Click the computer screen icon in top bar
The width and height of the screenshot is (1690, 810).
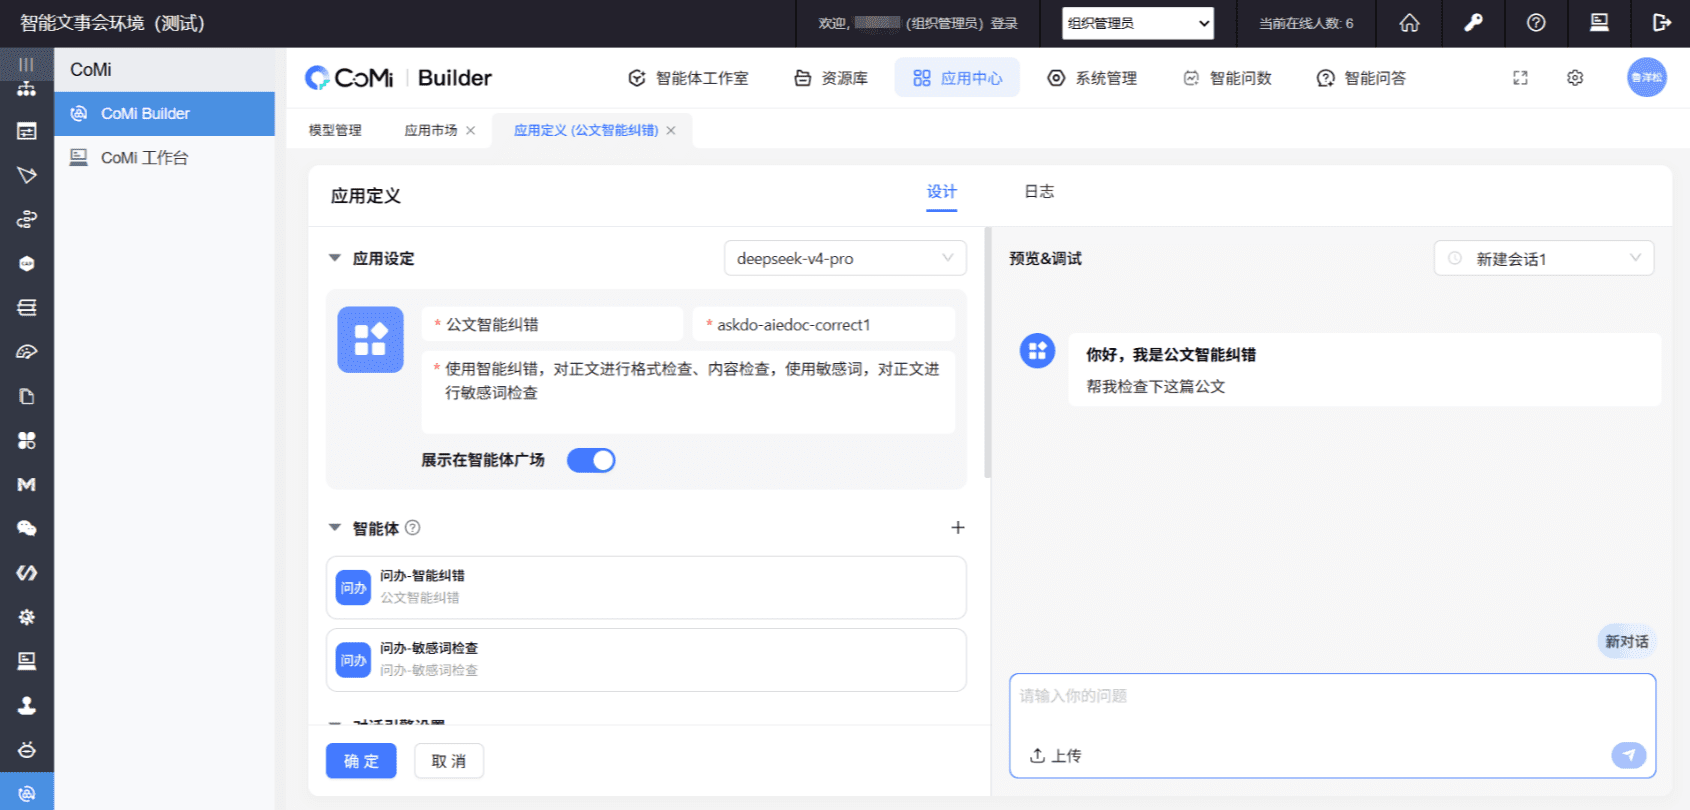tap(1599, 23)
